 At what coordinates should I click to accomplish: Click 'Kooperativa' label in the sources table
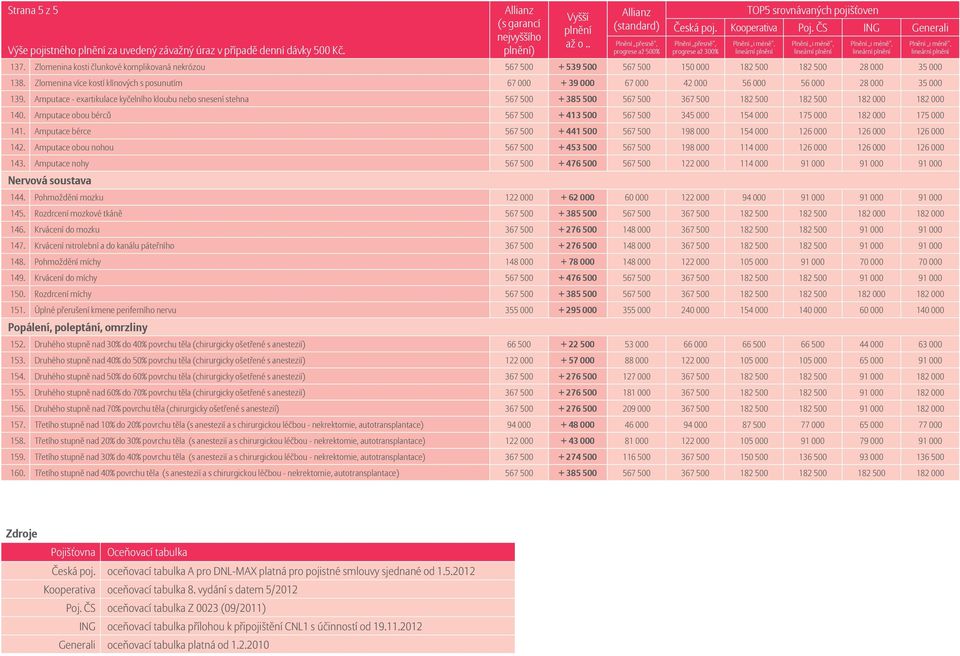click(69, 589)
